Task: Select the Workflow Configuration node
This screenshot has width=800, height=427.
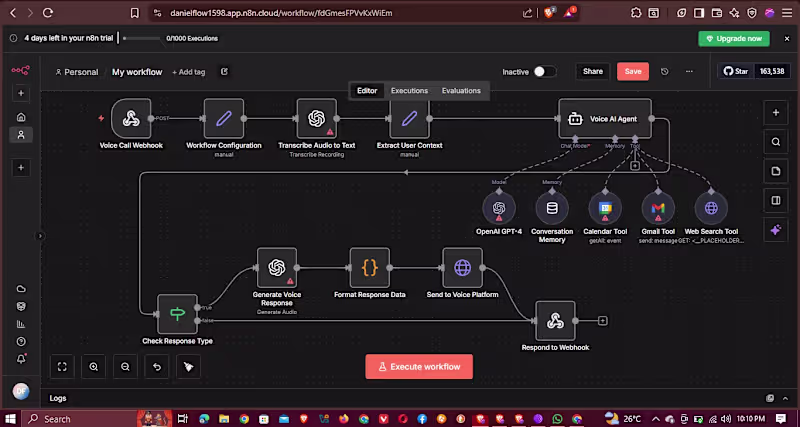Action: click(223, 118)
